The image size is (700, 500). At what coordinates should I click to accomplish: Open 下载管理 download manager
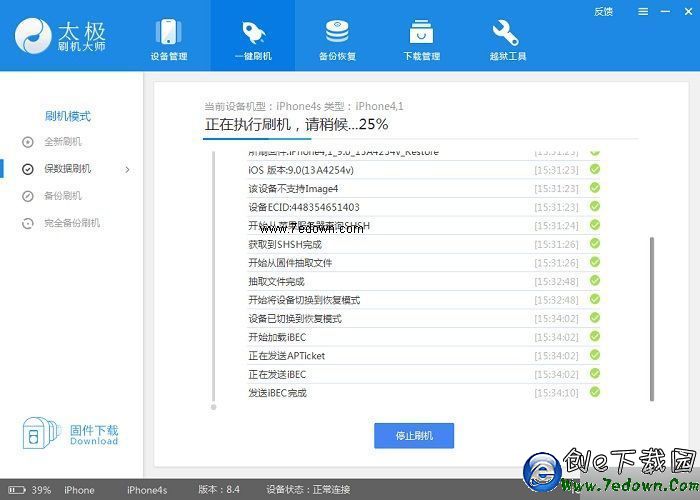pos(421,38)
